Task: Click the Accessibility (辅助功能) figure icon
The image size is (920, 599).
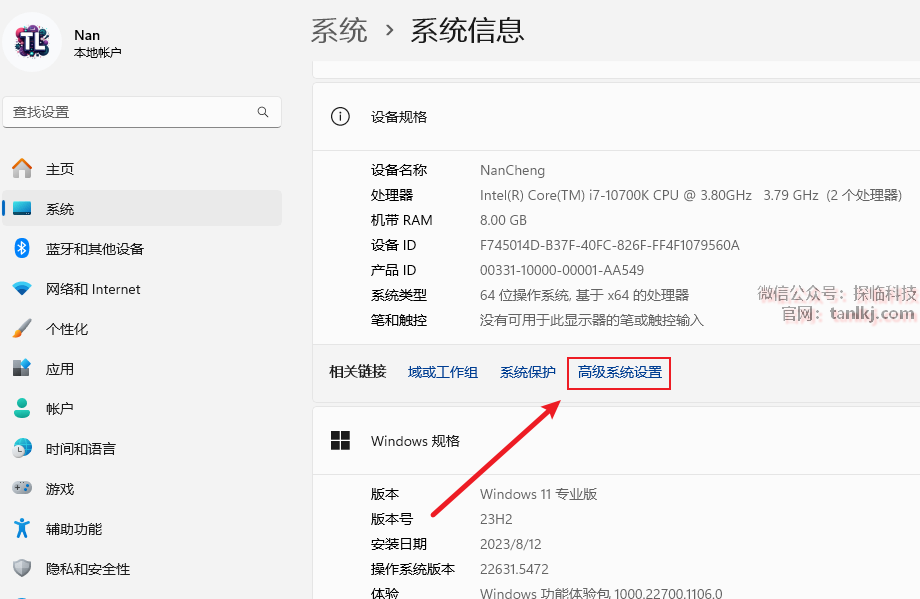Action: 22,529
